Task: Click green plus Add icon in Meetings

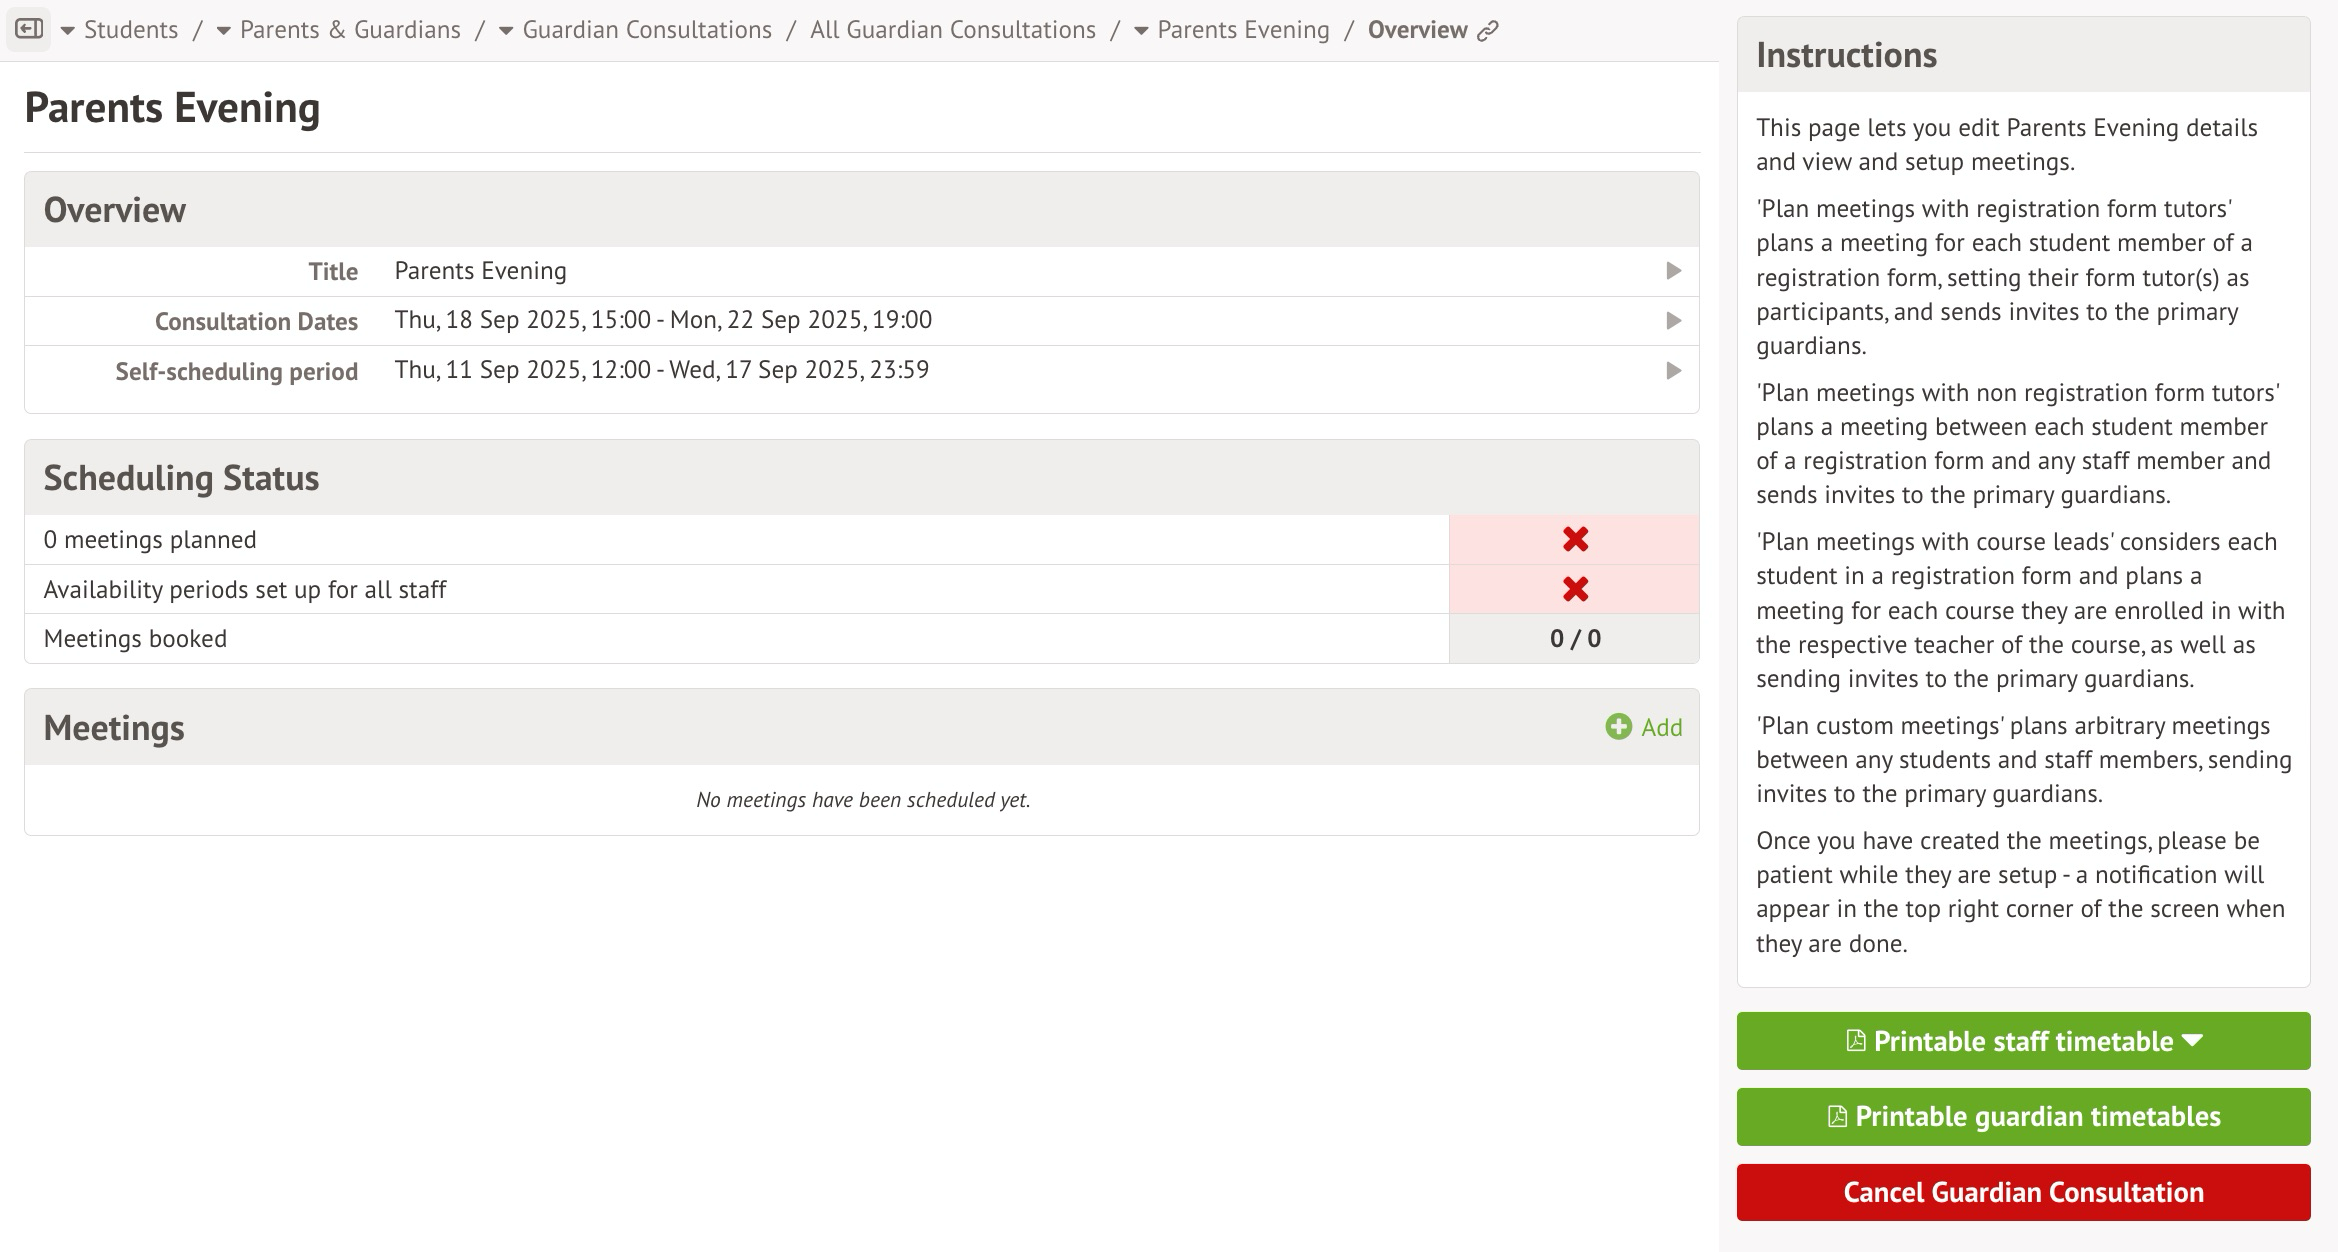Action: (1618, 727)
